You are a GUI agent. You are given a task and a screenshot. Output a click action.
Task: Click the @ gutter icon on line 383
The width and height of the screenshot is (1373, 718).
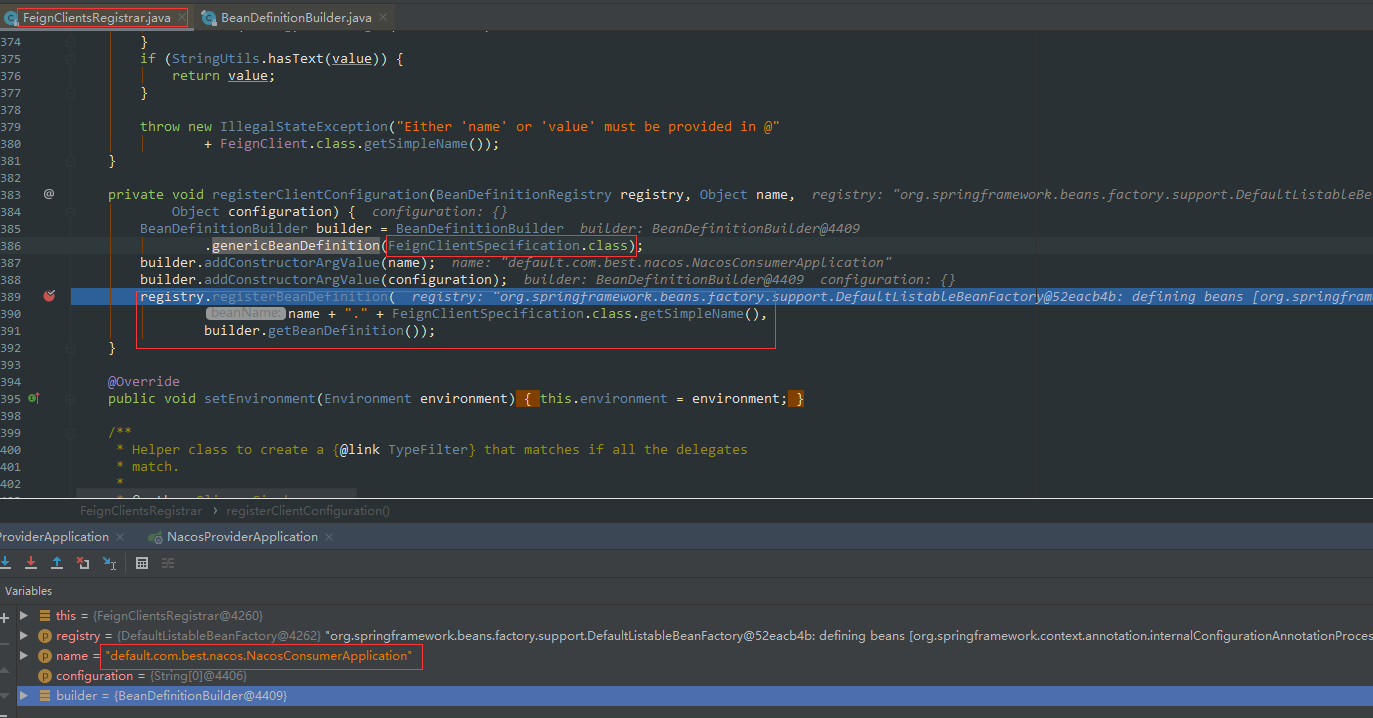(x=48, y=194)
